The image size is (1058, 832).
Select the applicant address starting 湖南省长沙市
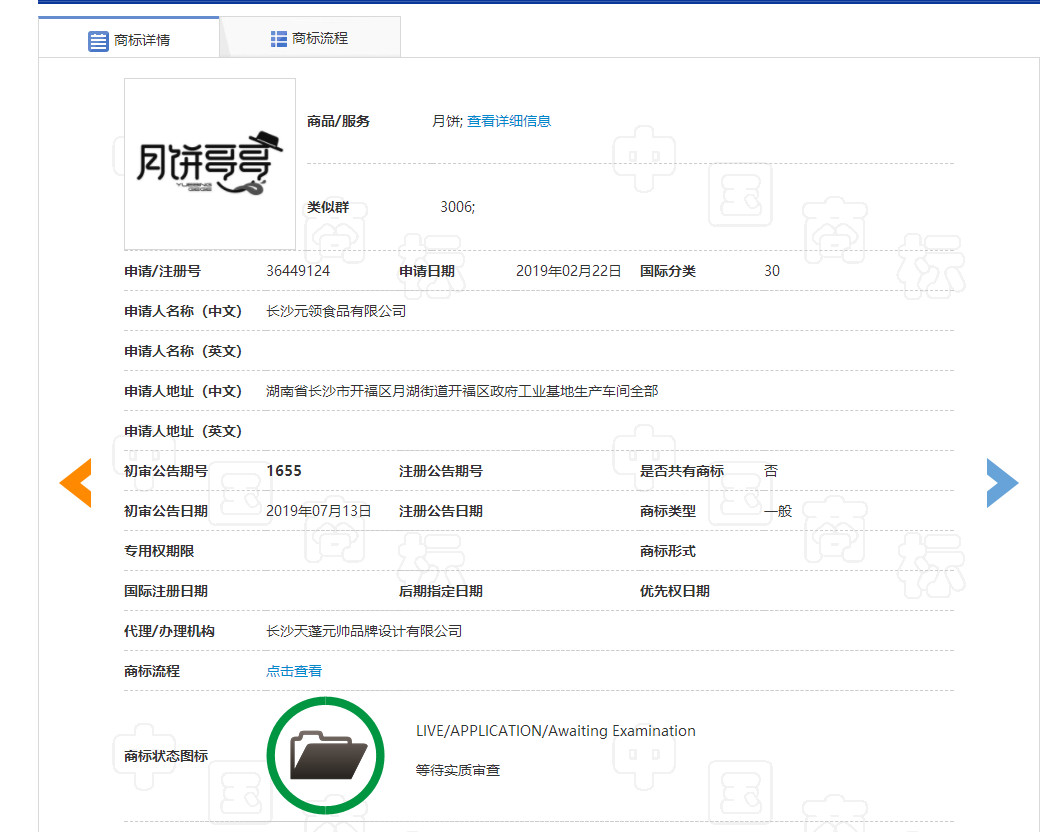(x=462, y=391)
